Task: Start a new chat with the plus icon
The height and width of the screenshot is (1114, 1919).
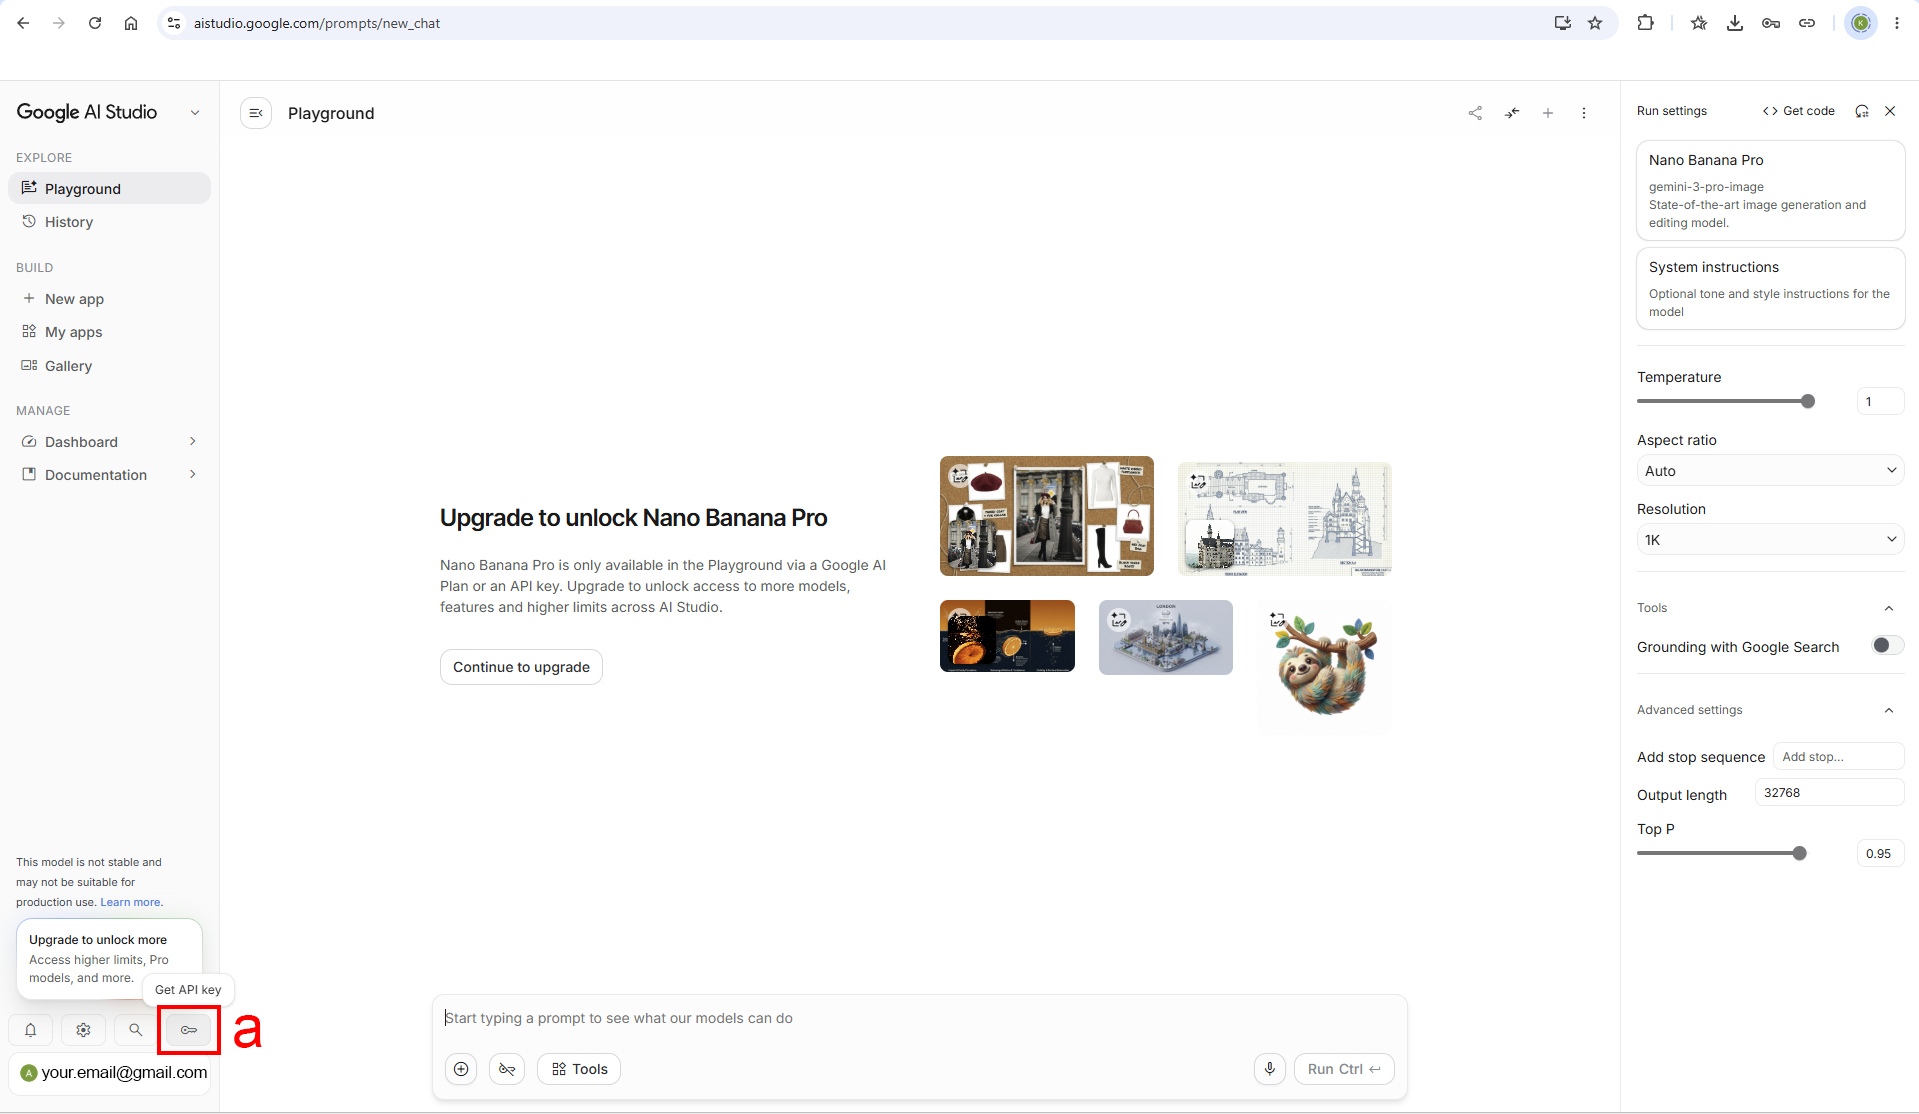Action: point(1548,113)
